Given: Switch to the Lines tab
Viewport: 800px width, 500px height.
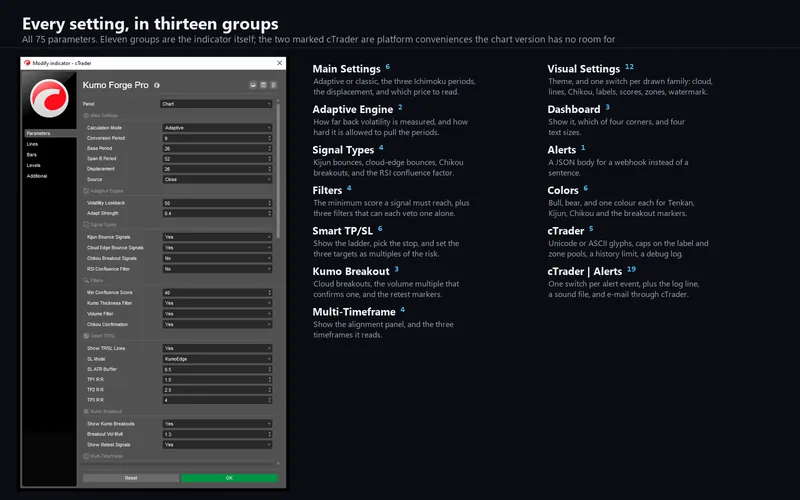Looking at the screenshot, I should point(32,144).
